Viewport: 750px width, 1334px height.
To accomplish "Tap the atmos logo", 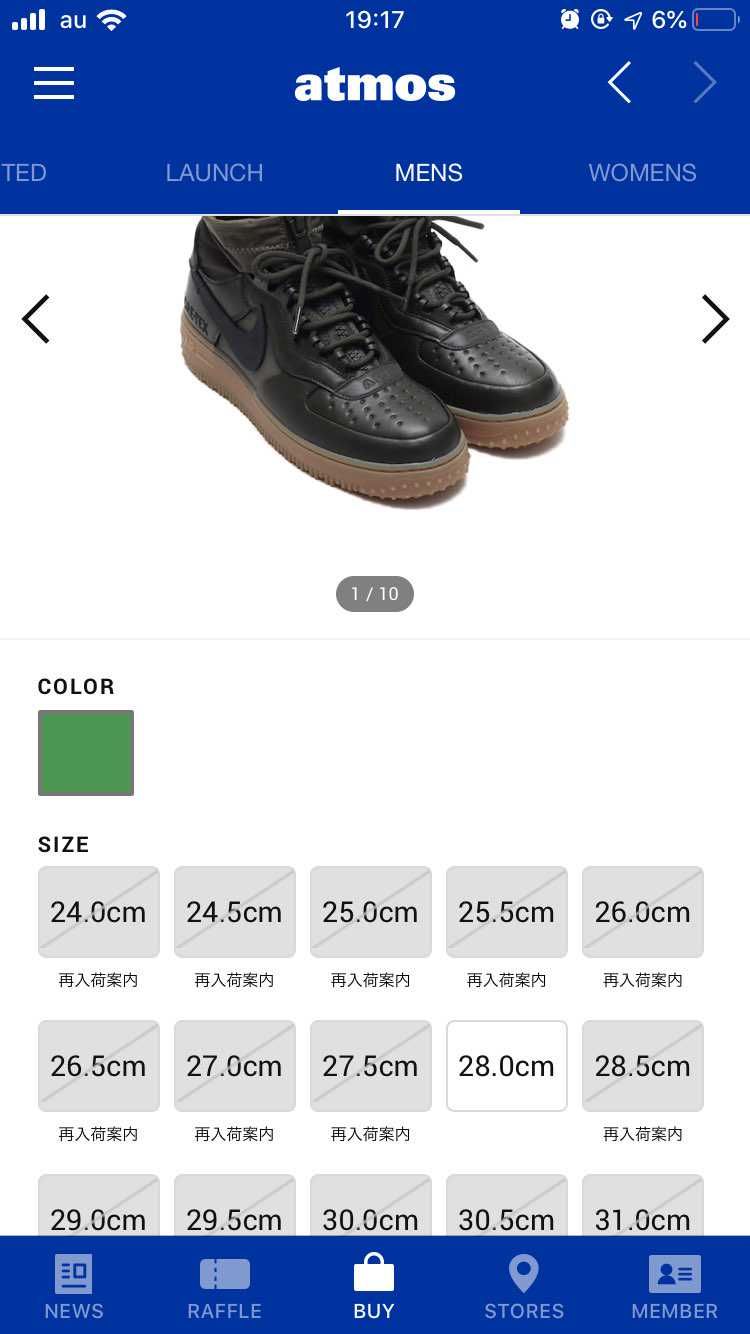I will pos(375,86).
